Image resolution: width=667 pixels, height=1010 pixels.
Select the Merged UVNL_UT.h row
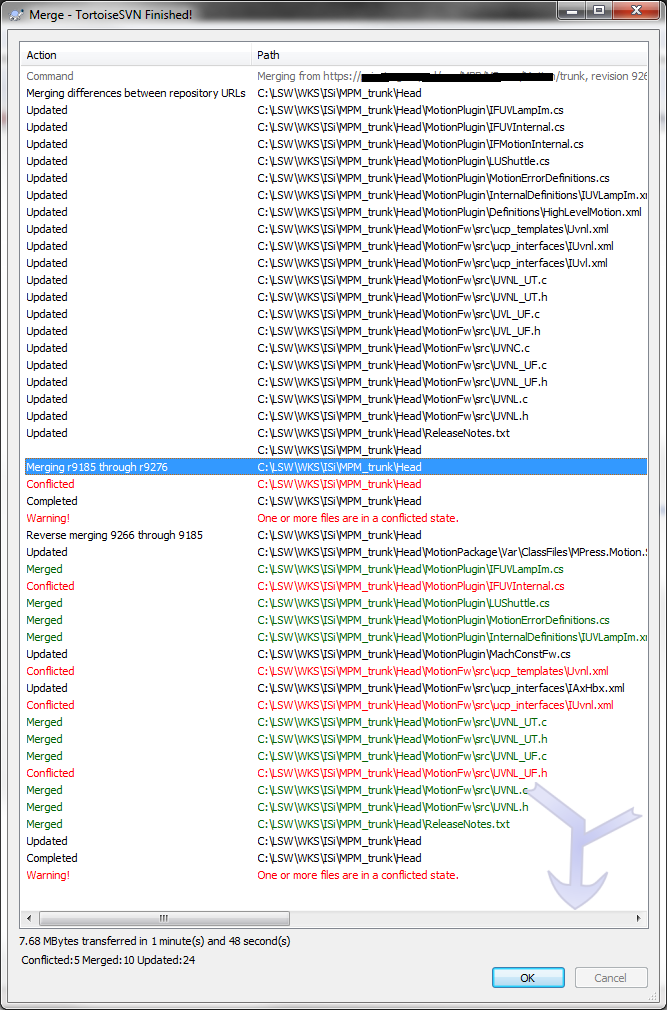coord(334,739)
